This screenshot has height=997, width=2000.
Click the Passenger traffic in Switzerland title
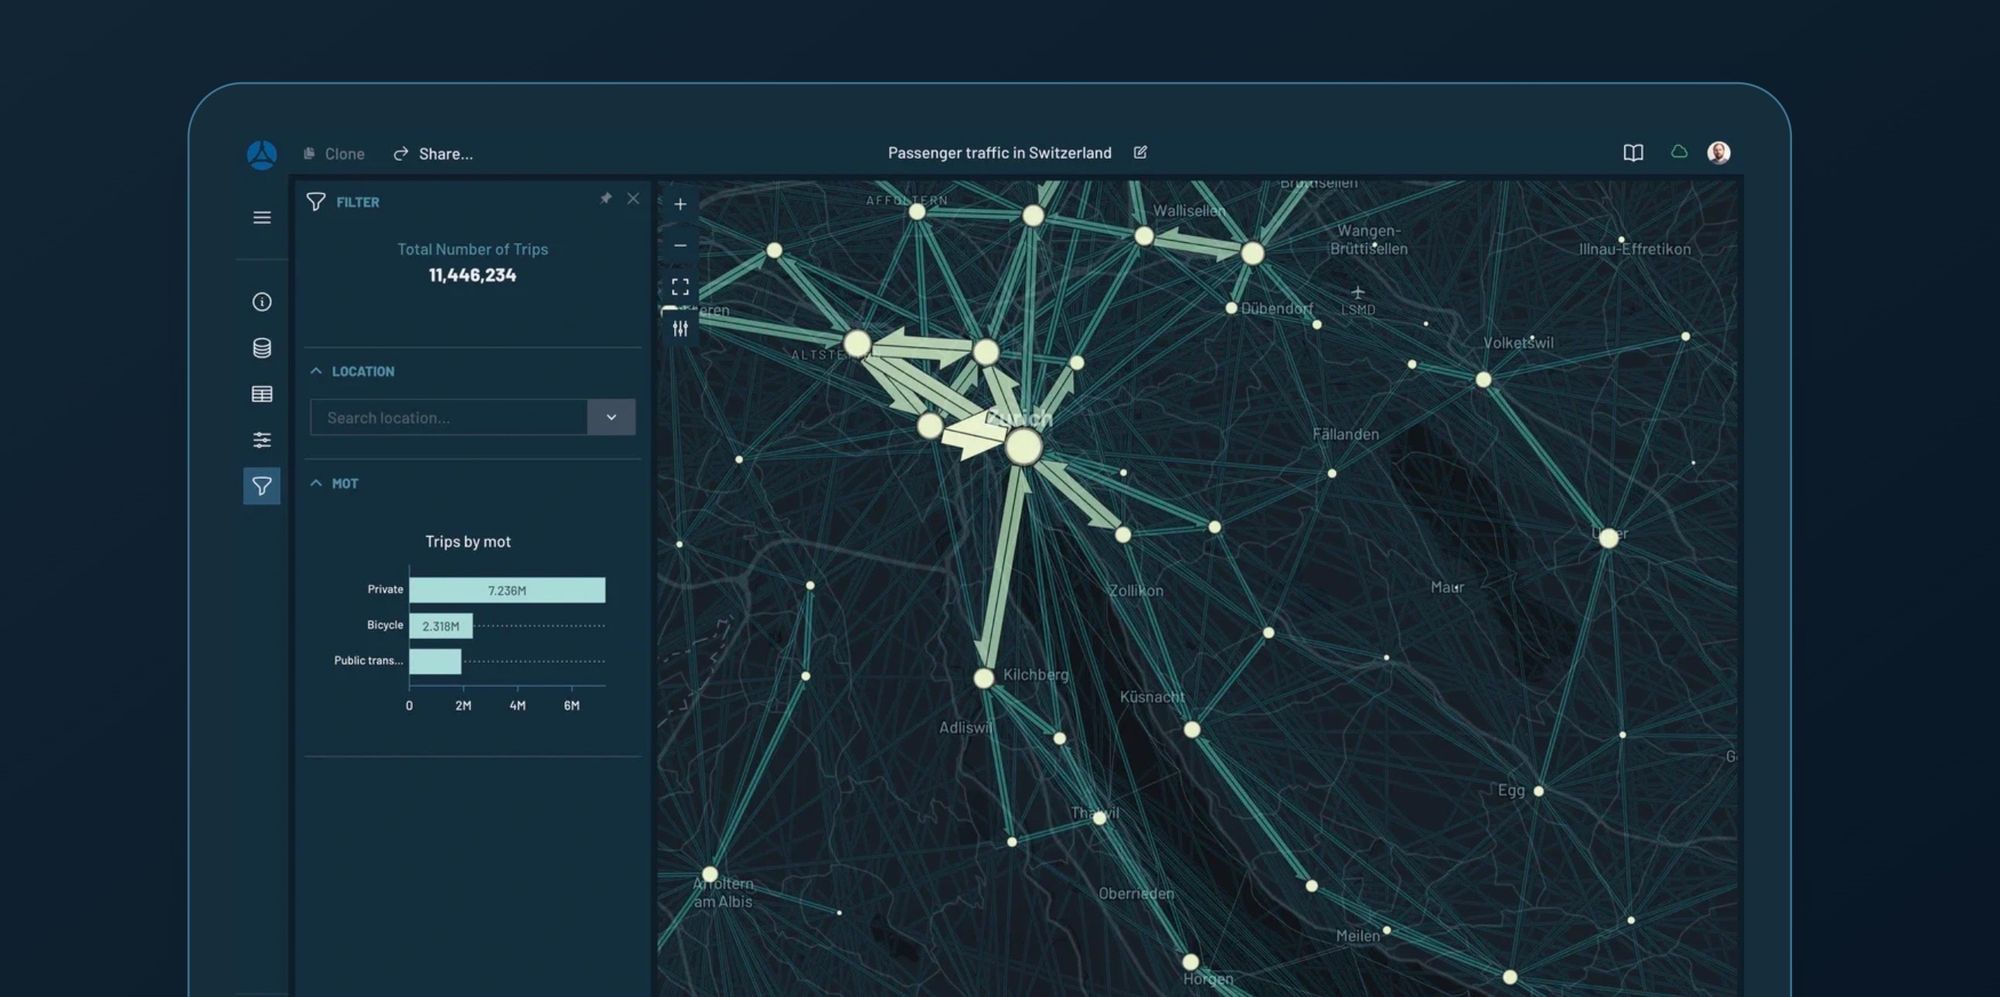click(x=999, y=152)
